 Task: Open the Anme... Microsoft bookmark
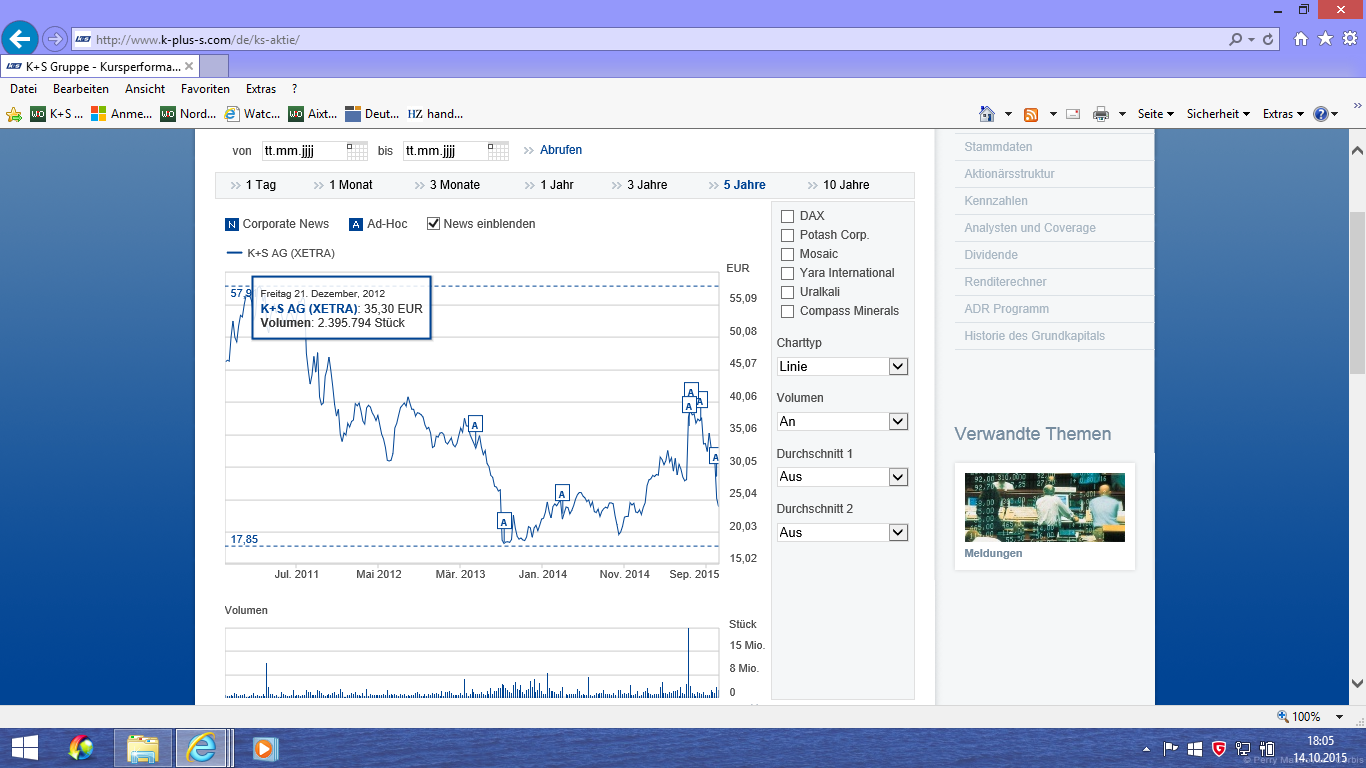(x=122, y=114)
